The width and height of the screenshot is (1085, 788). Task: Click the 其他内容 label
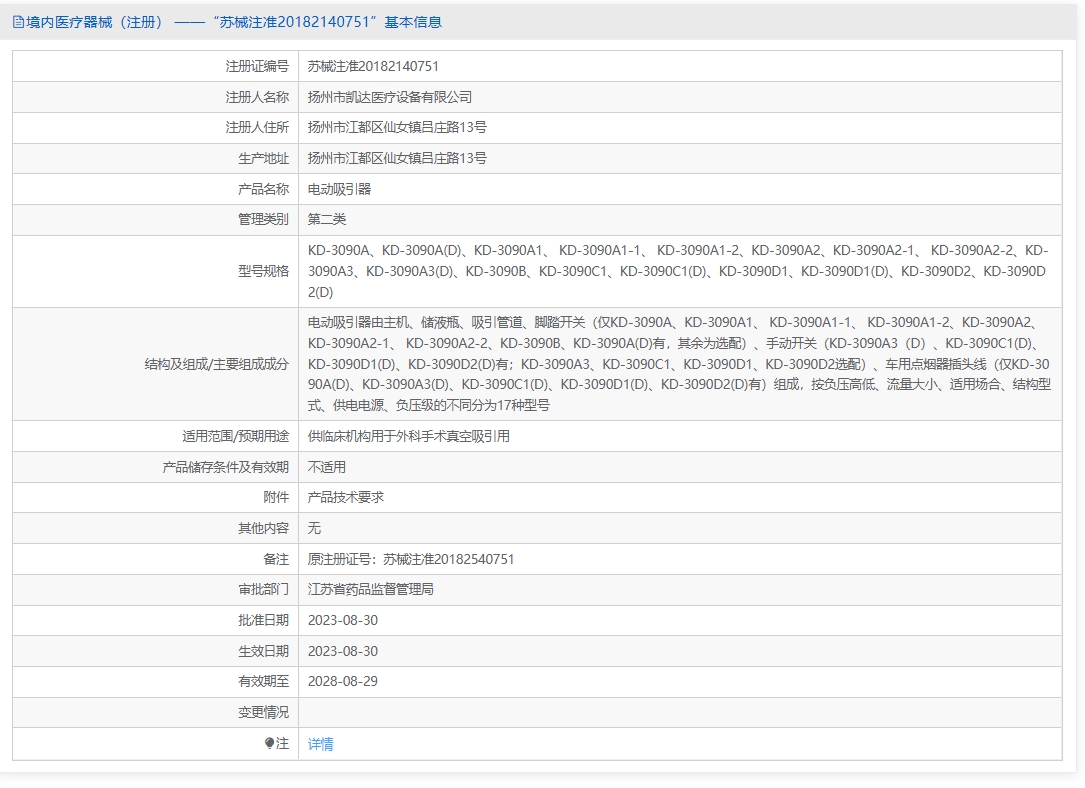tap(263, 529)
